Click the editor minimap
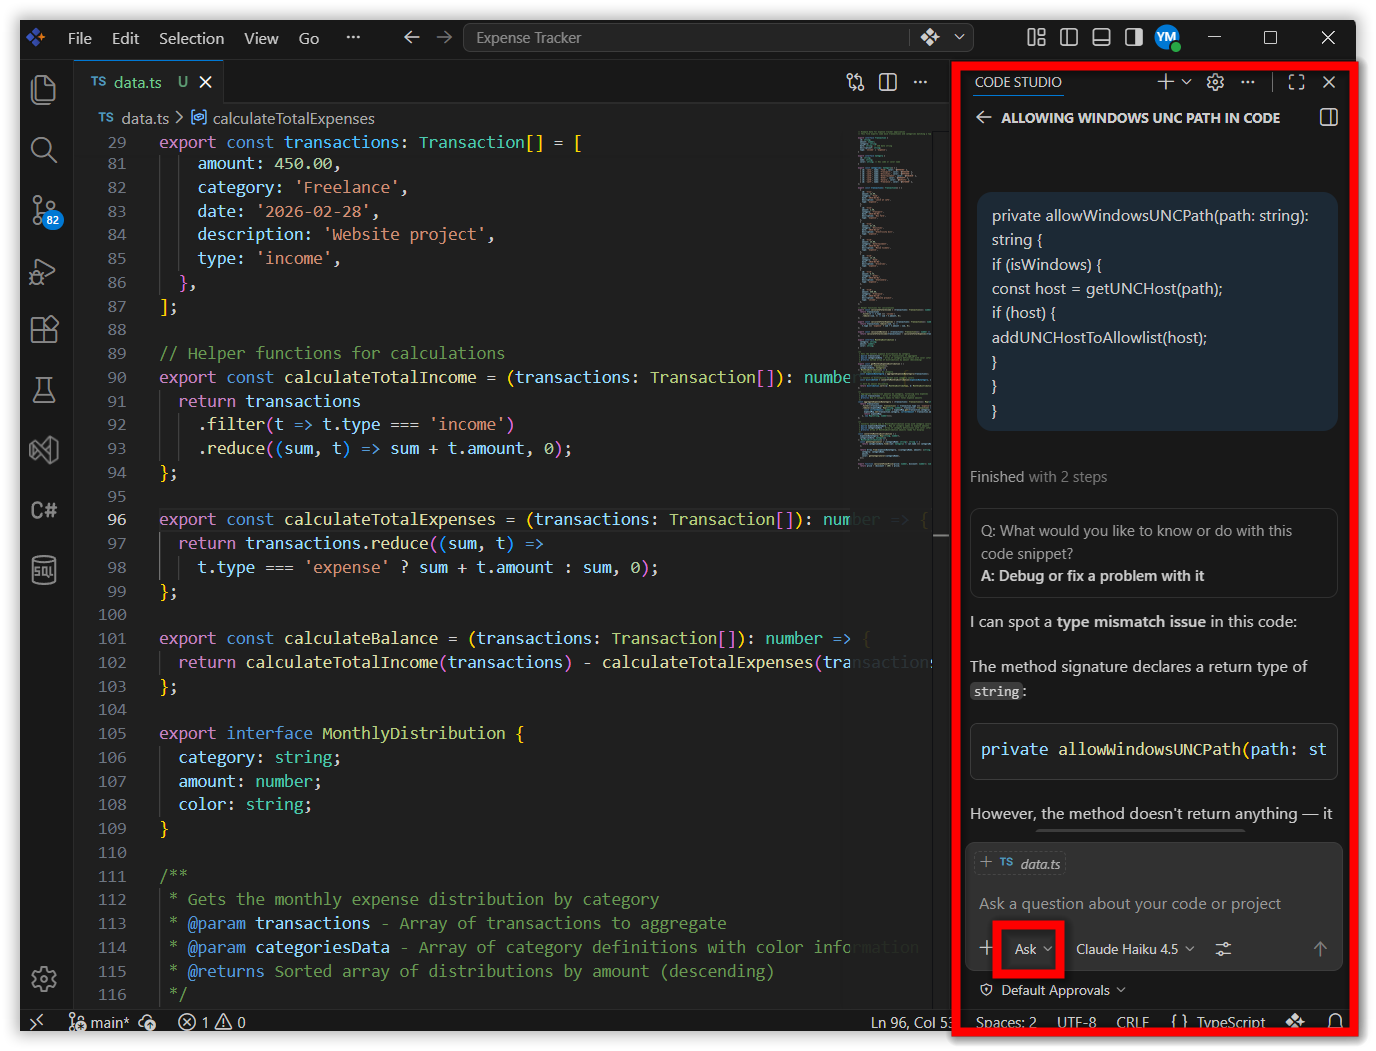Screen dimensions: 1376x1051 (x=895, y=300)
